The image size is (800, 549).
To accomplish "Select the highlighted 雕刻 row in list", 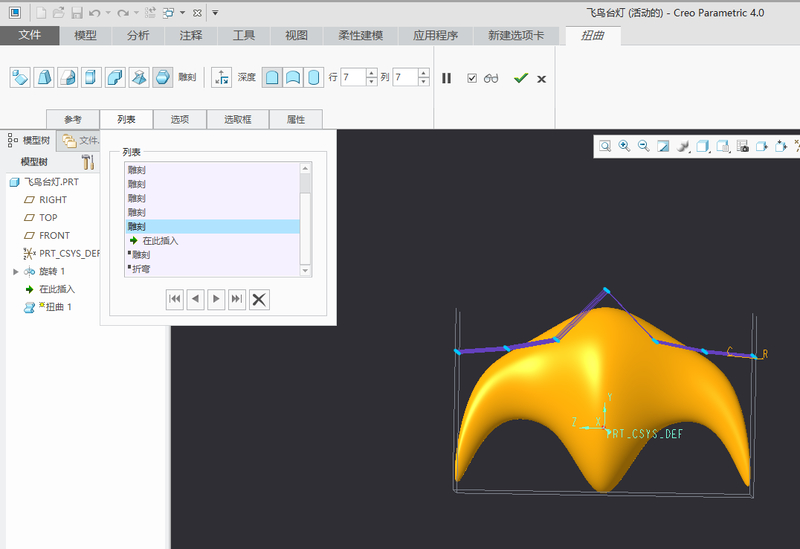I will [213, 227].
